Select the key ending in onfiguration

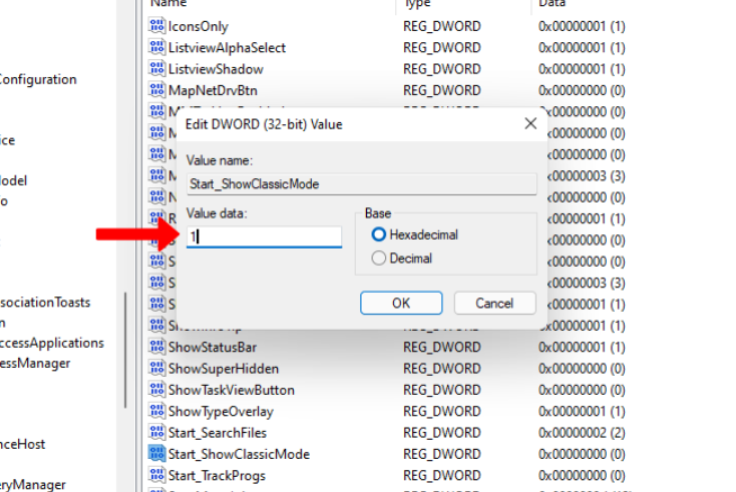coord(38,79)
